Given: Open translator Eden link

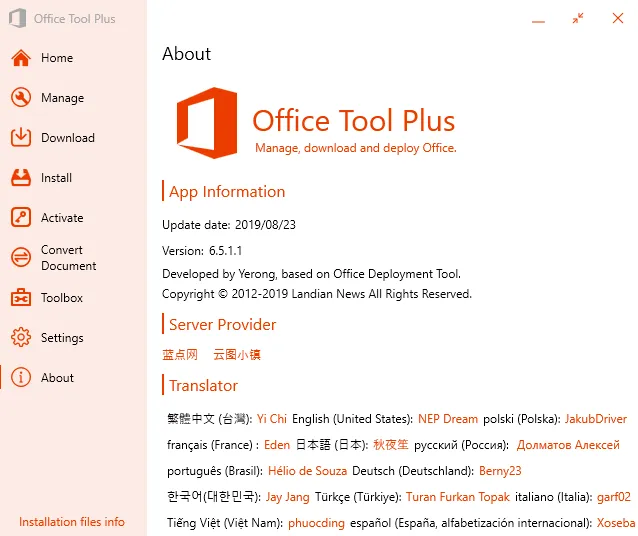Looking at the screenshot, I should click(x=277, y=445).
